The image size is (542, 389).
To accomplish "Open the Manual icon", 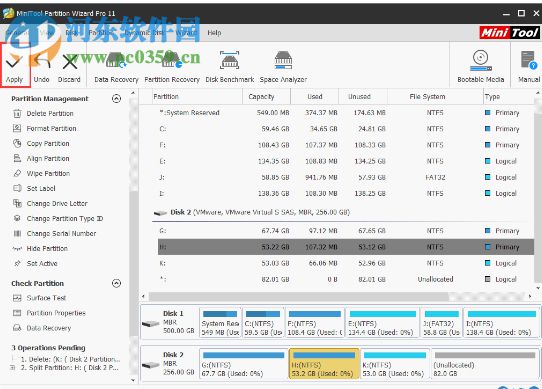I will 529,67.
